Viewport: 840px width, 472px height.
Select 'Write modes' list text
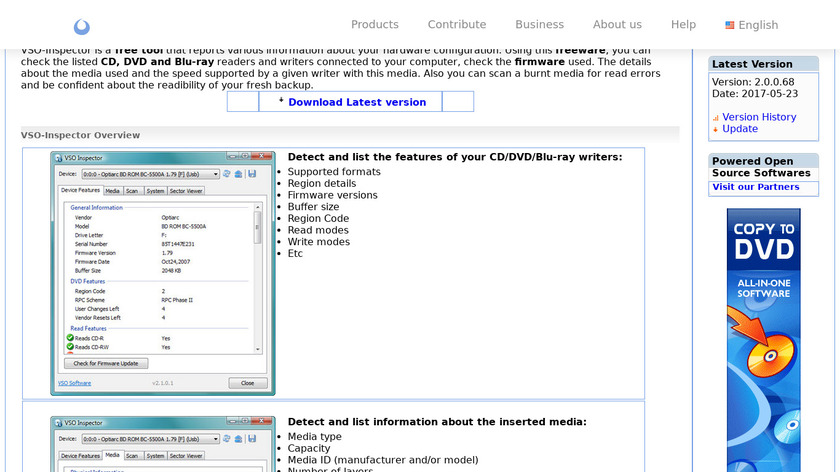[x=319, y=242]
